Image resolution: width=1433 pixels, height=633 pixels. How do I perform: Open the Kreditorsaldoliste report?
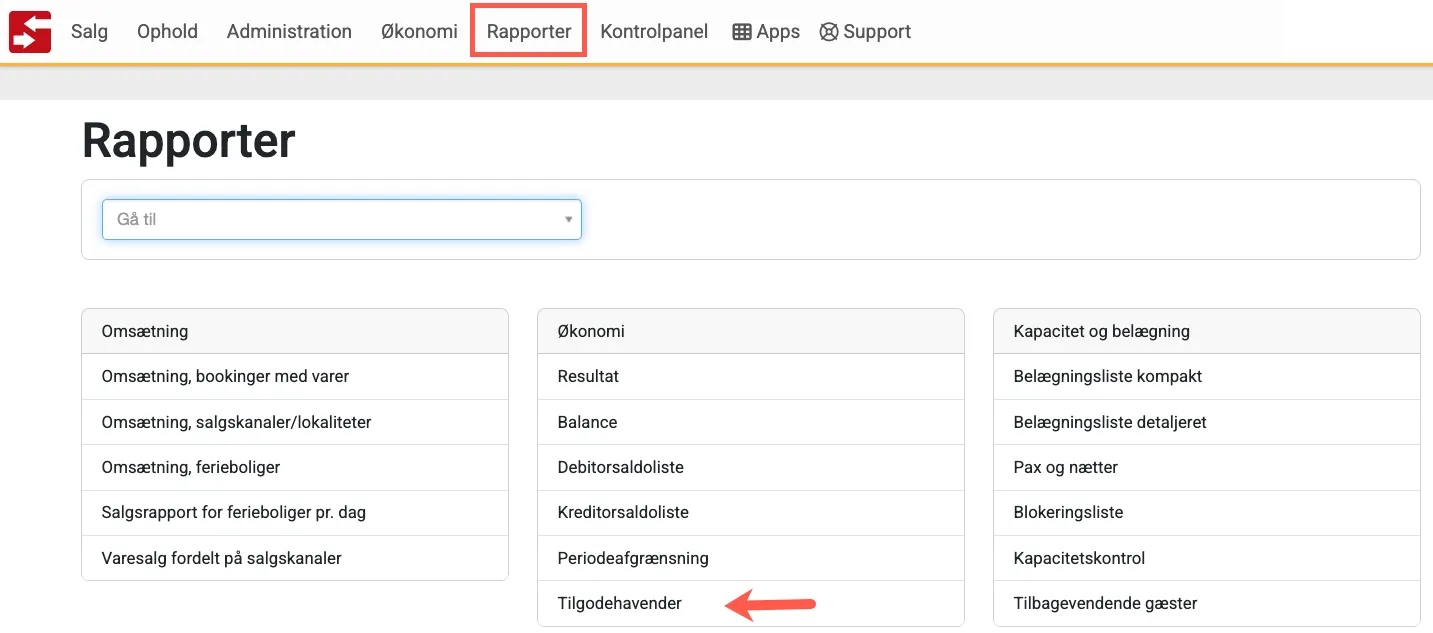[x=751, y=512]
